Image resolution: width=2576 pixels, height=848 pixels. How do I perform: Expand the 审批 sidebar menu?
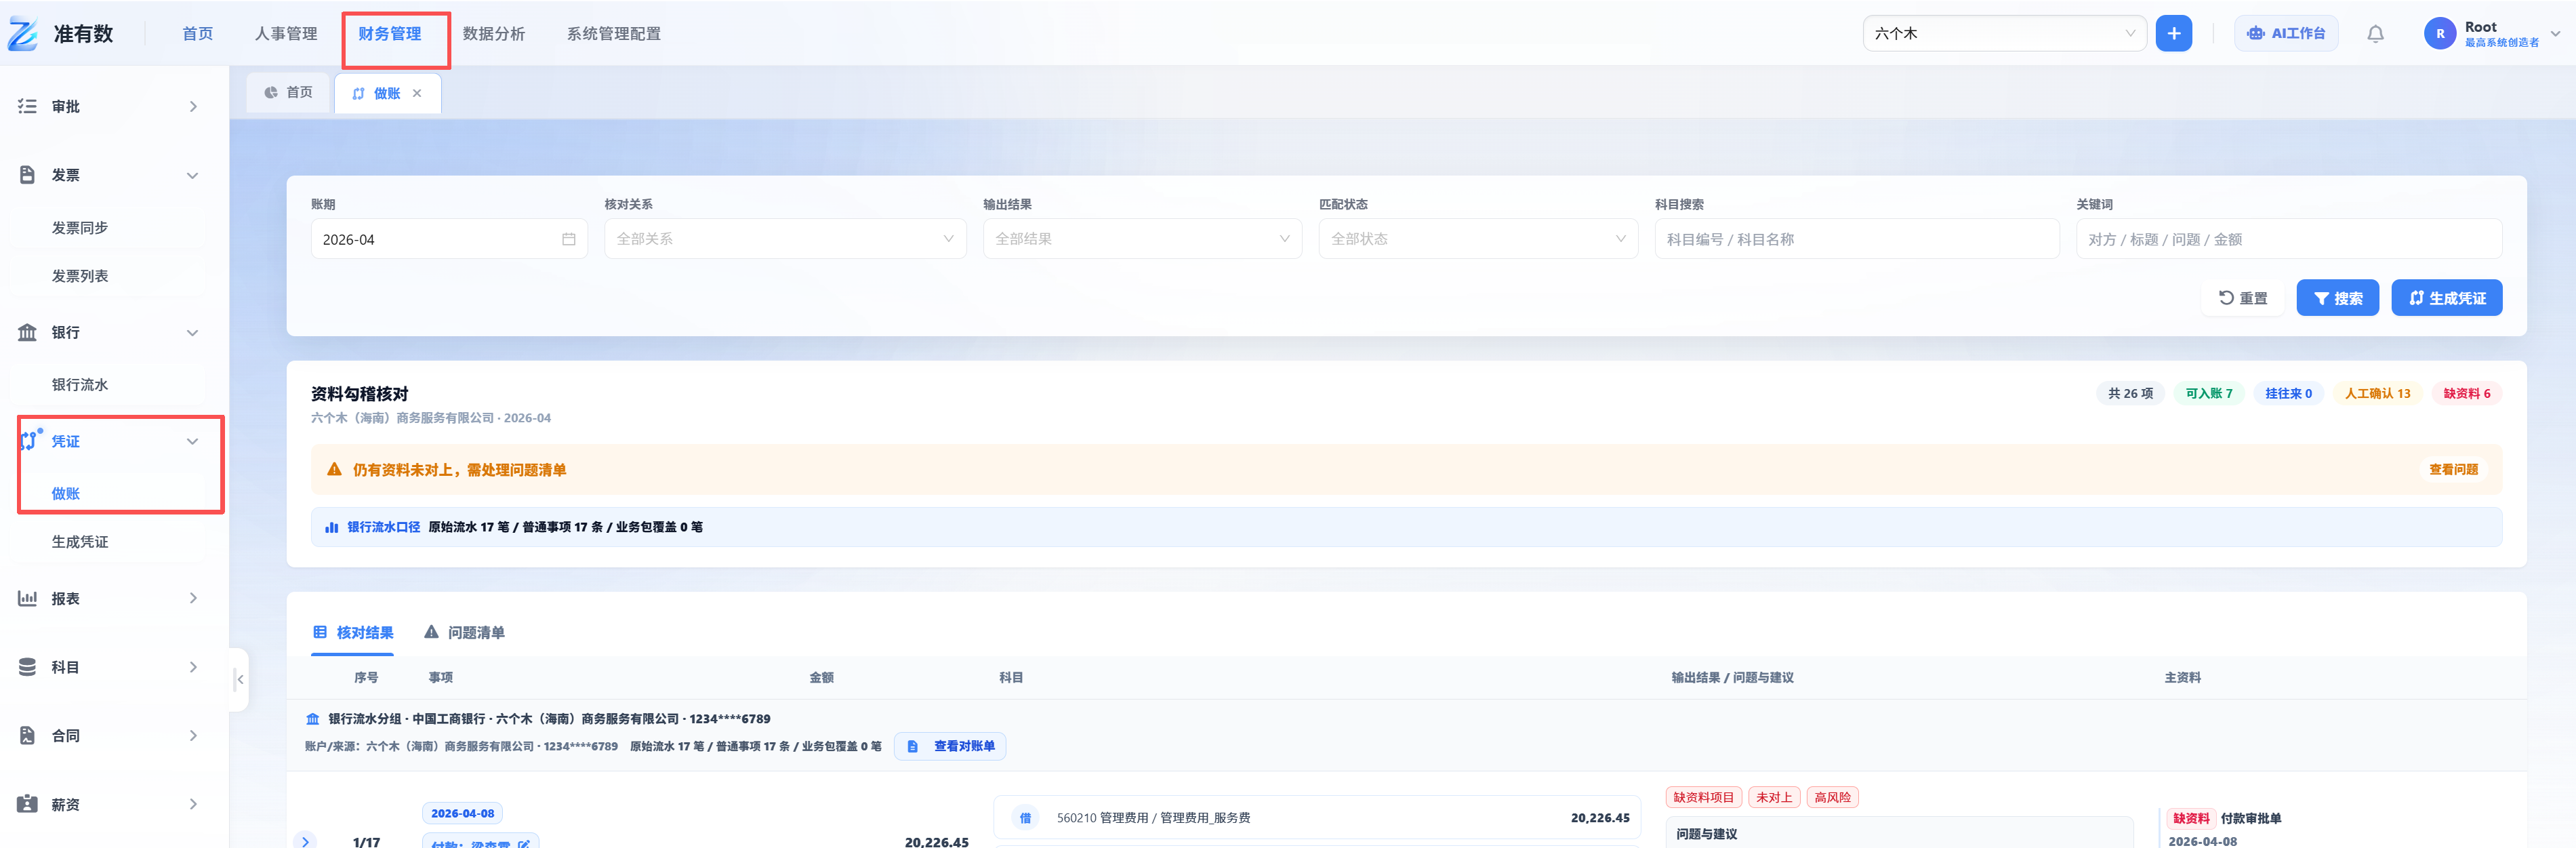point(193,106)
